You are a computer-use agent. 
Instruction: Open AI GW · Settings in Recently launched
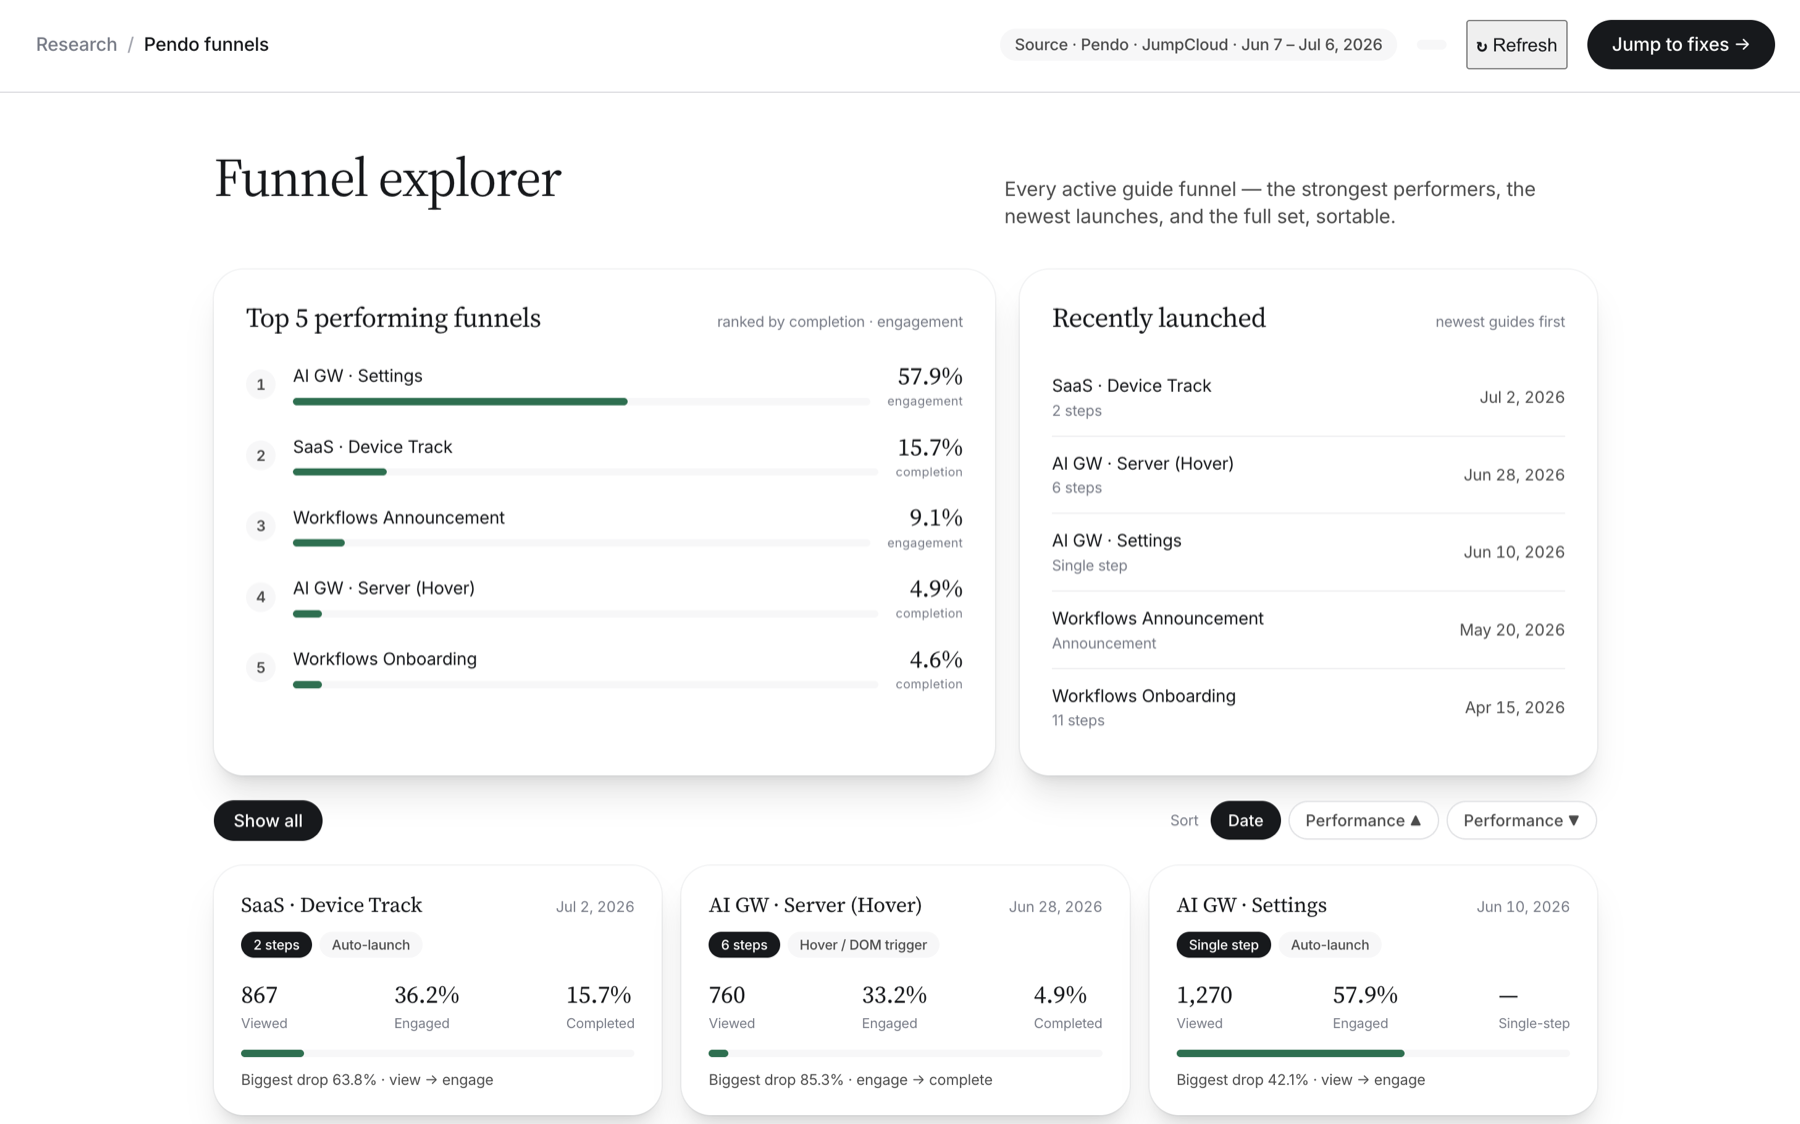click(x=1308, y=552)
